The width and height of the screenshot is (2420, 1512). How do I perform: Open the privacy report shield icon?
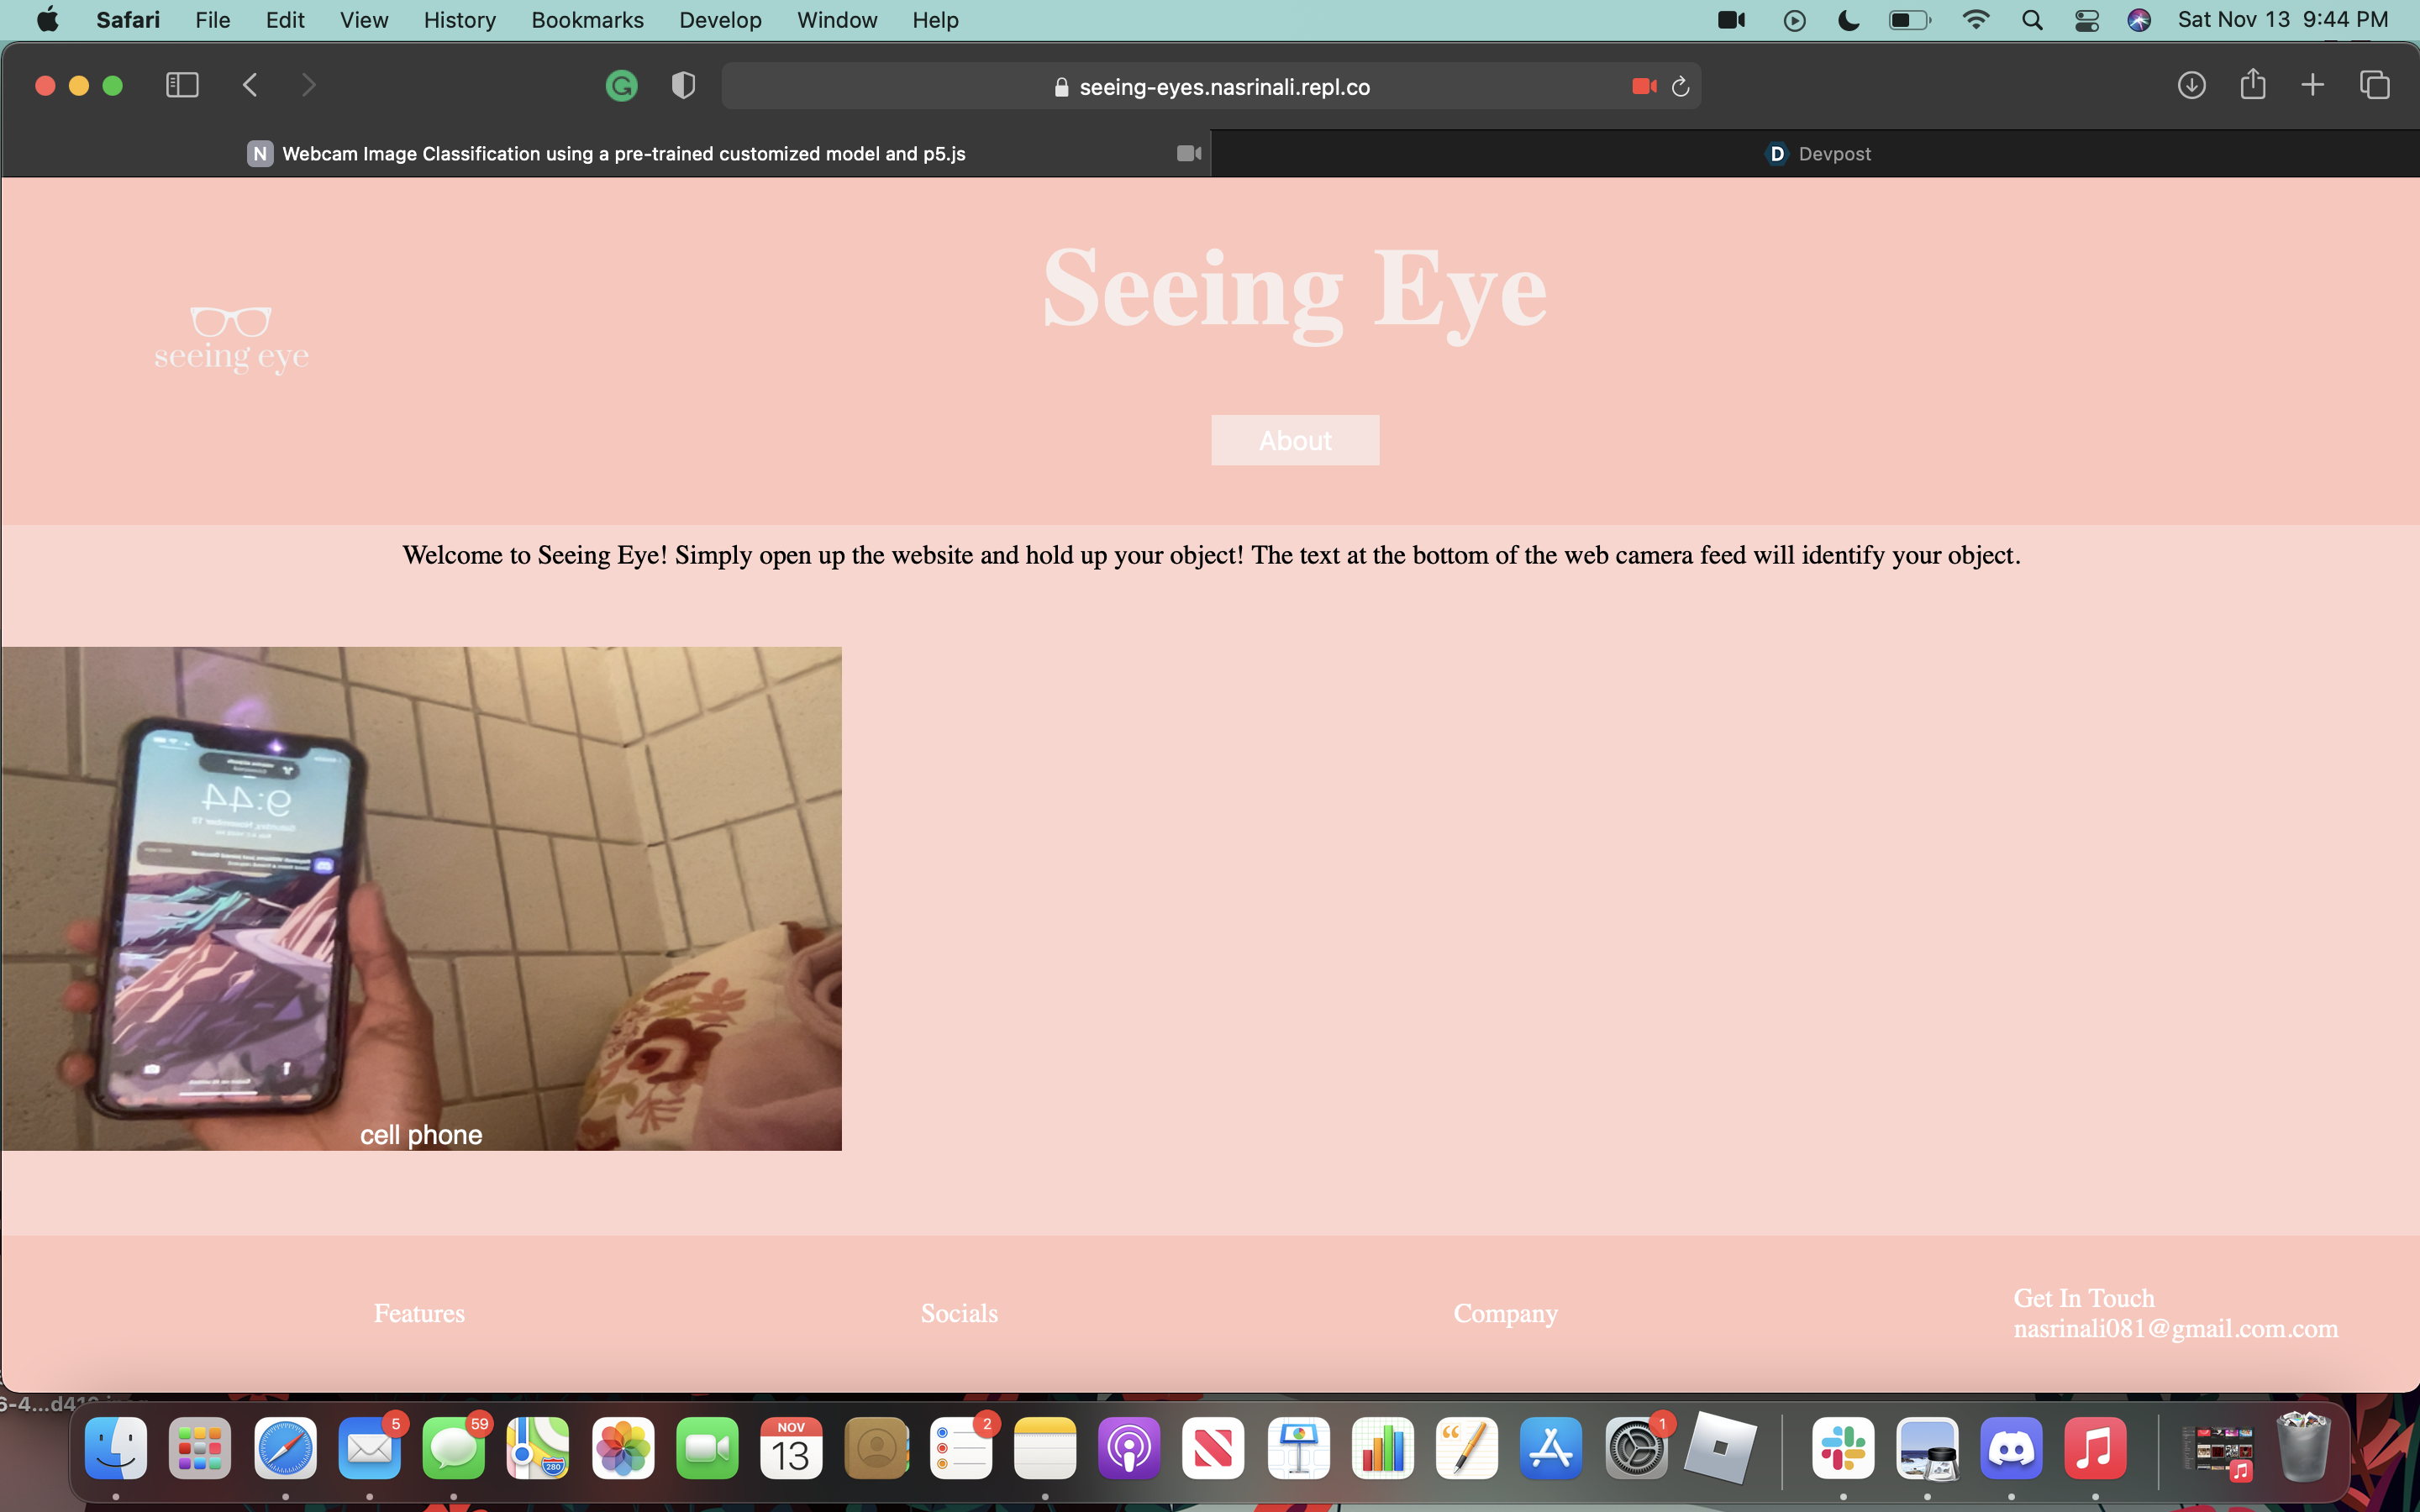click(683, 86)
